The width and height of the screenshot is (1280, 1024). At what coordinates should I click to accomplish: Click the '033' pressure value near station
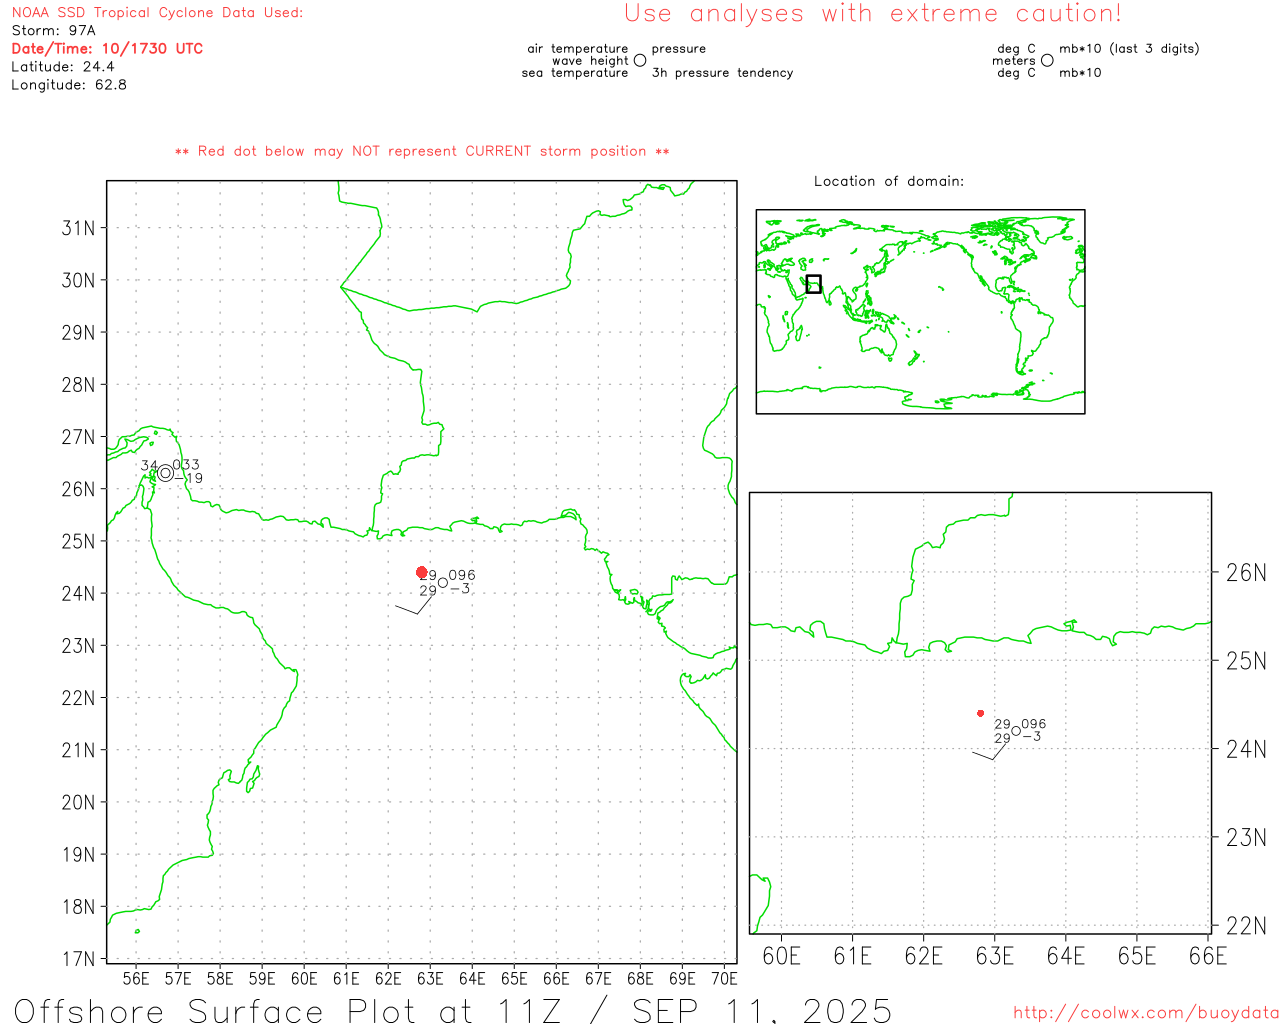(186, 465)
